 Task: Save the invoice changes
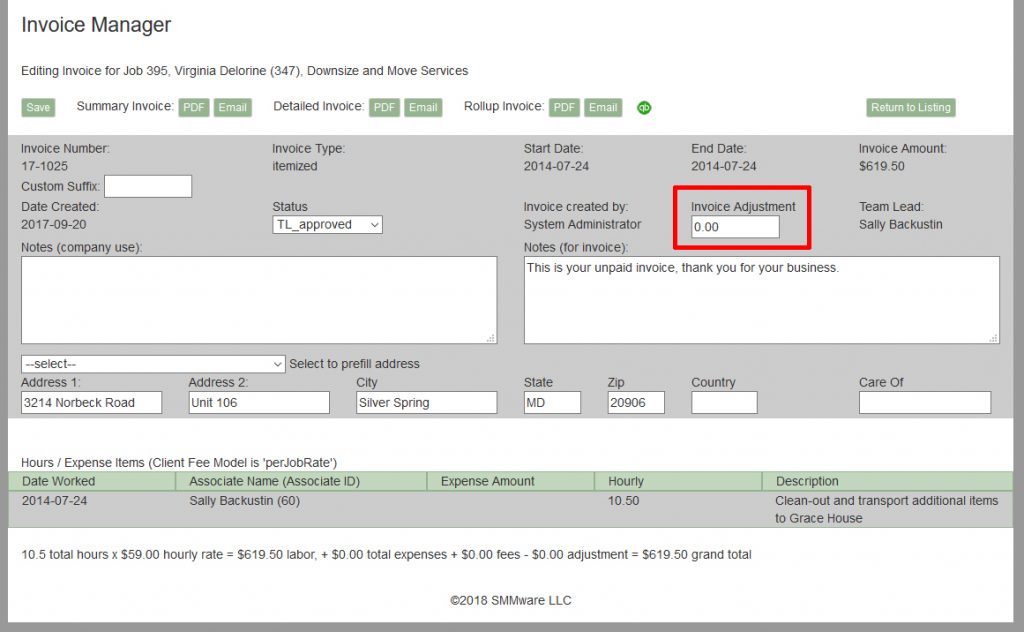[38, 107]
